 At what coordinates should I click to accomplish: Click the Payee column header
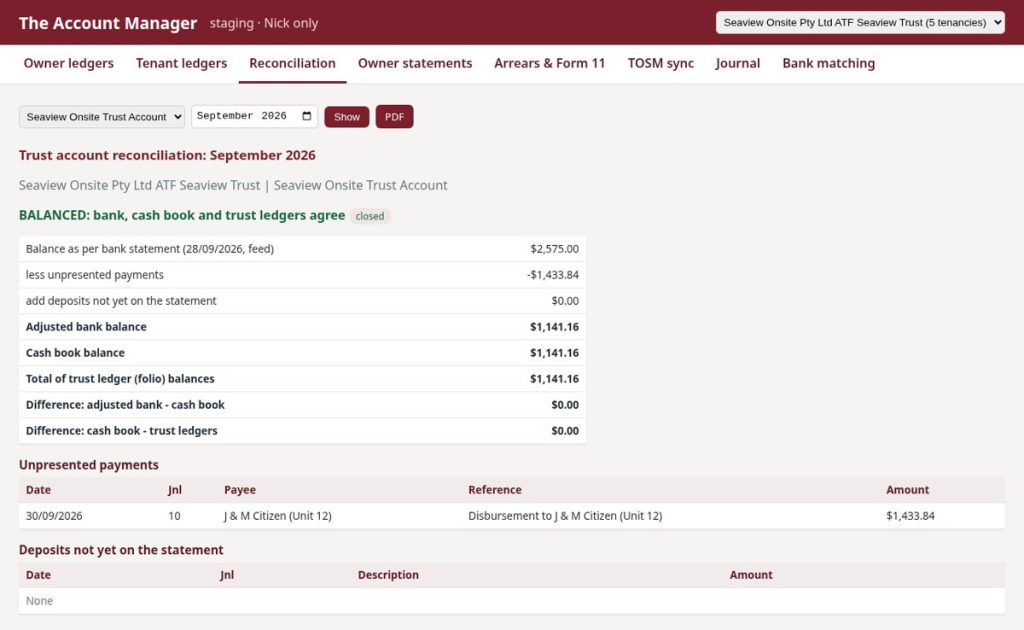point(240,490)
